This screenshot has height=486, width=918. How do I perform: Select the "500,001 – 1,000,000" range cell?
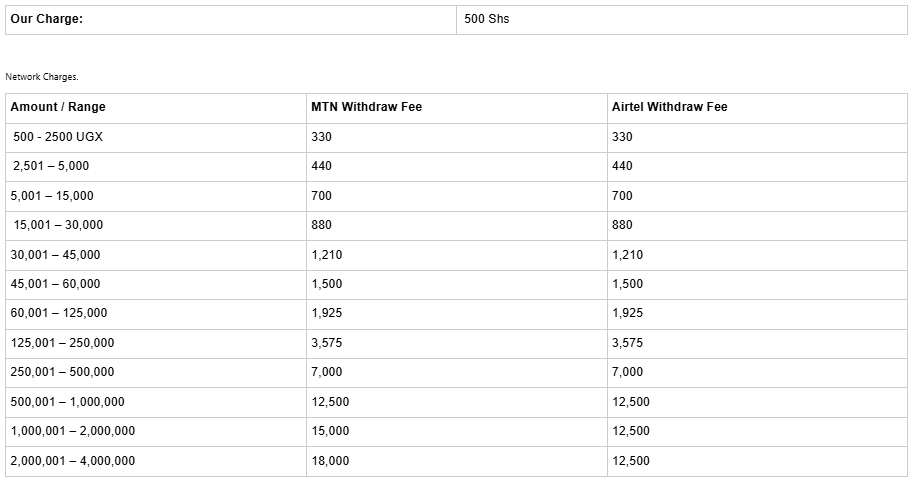click(x=68, y=402)
